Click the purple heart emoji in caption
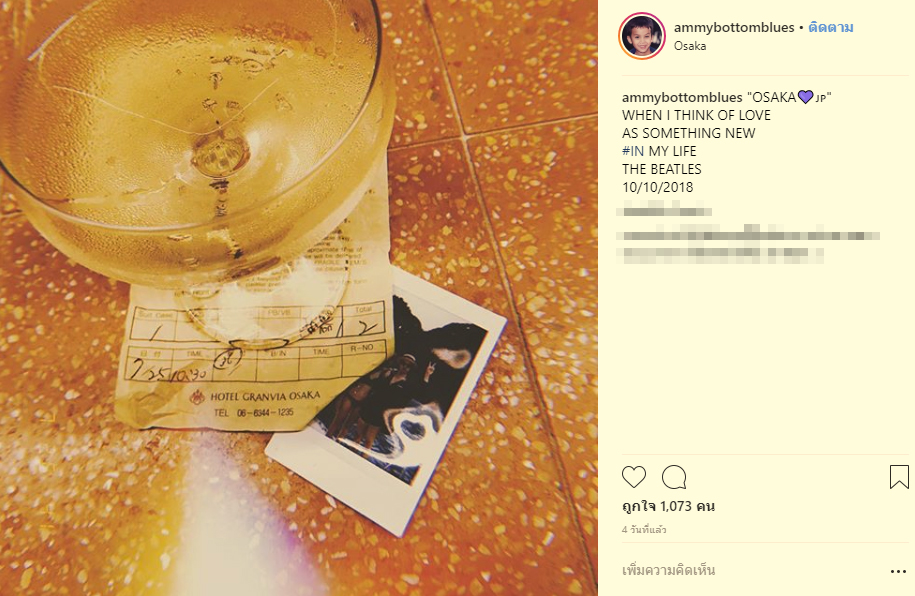This screenshot has height=596, width=915. tap(805, 97)
